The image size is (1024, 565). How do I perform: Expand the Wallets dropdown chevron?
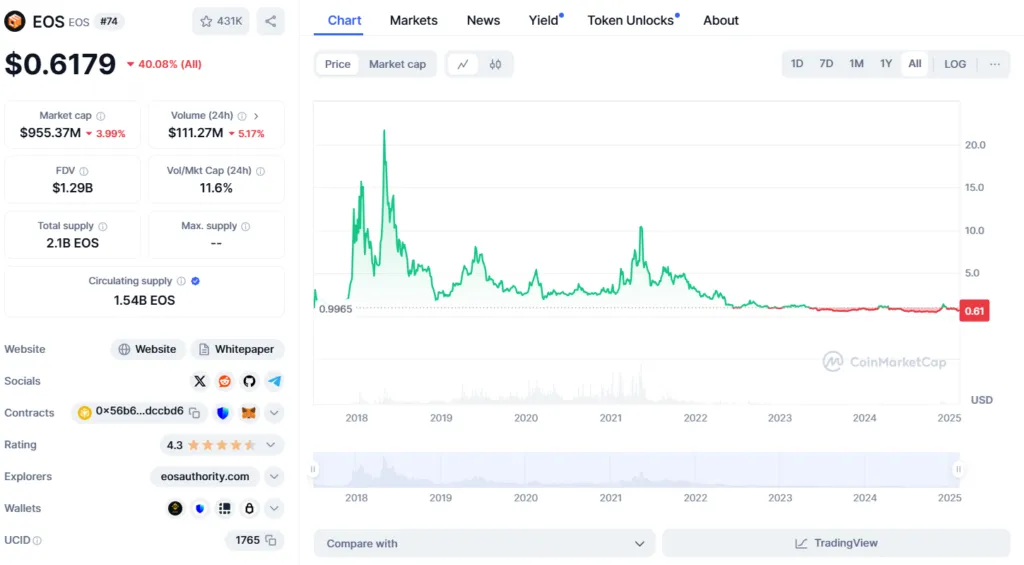coord(274,508)
